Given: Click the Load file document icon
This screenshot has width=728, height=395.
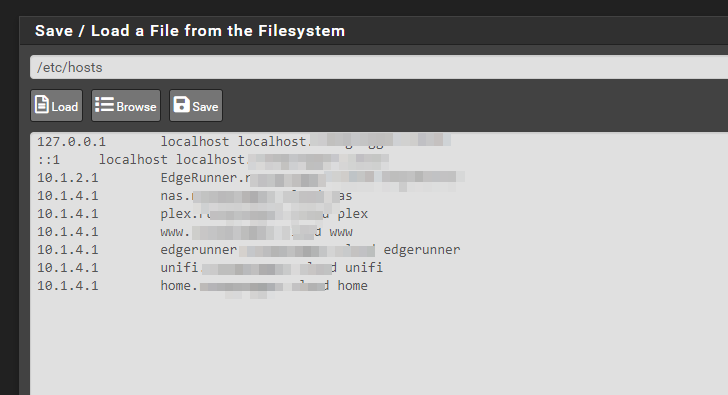Looking at the screenshot, I should coord(42,104).
